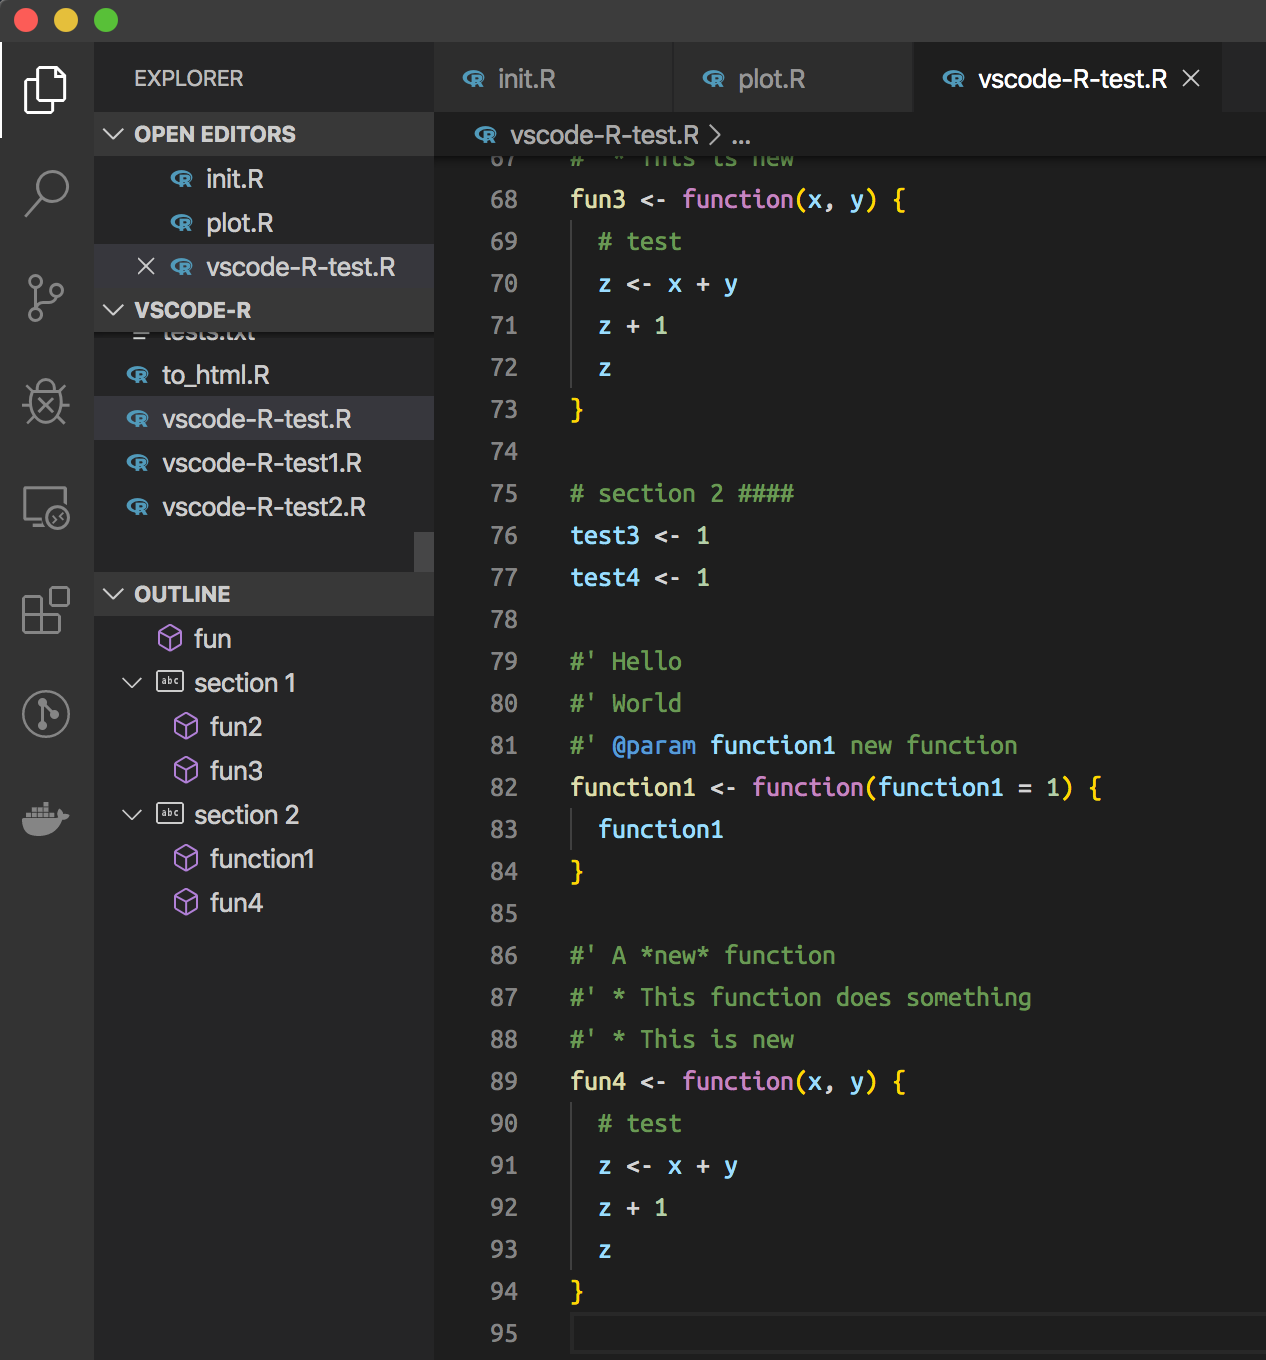
Task: Click the EXPLORER panel title
Action: [189, 78]
